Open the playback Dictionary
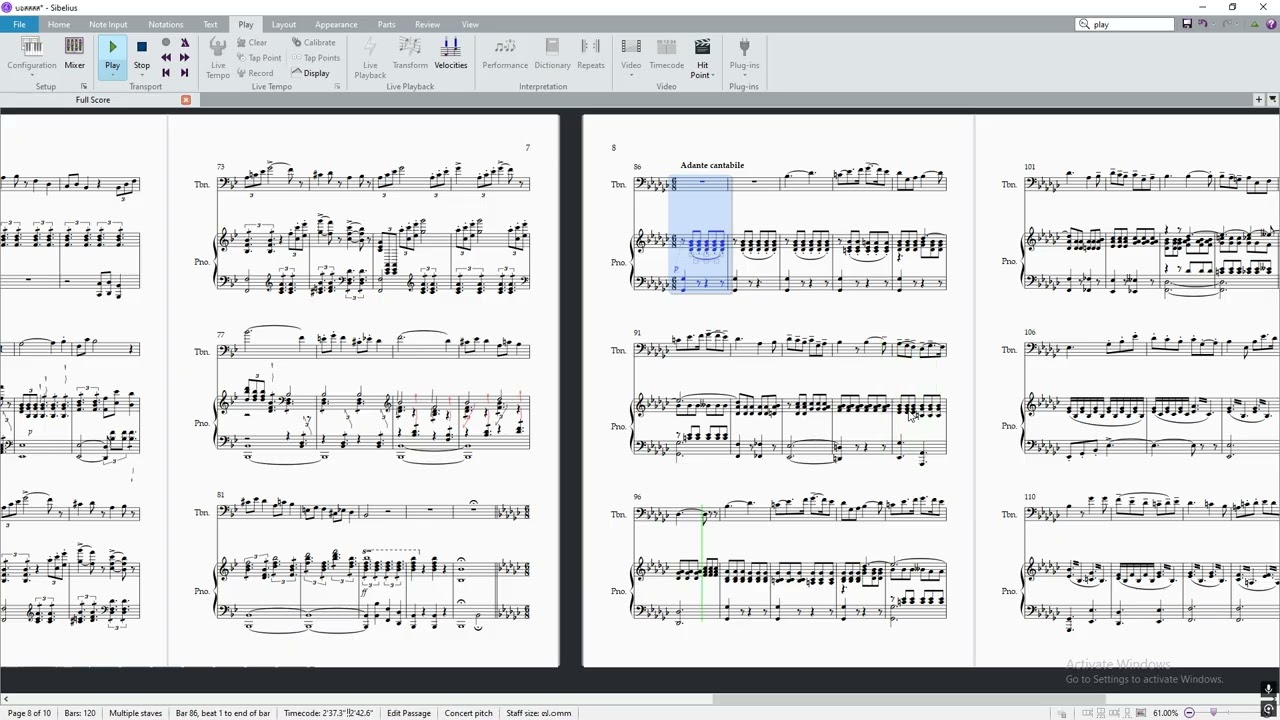Screen dimensions: 1280x720 tap(552, 54)
